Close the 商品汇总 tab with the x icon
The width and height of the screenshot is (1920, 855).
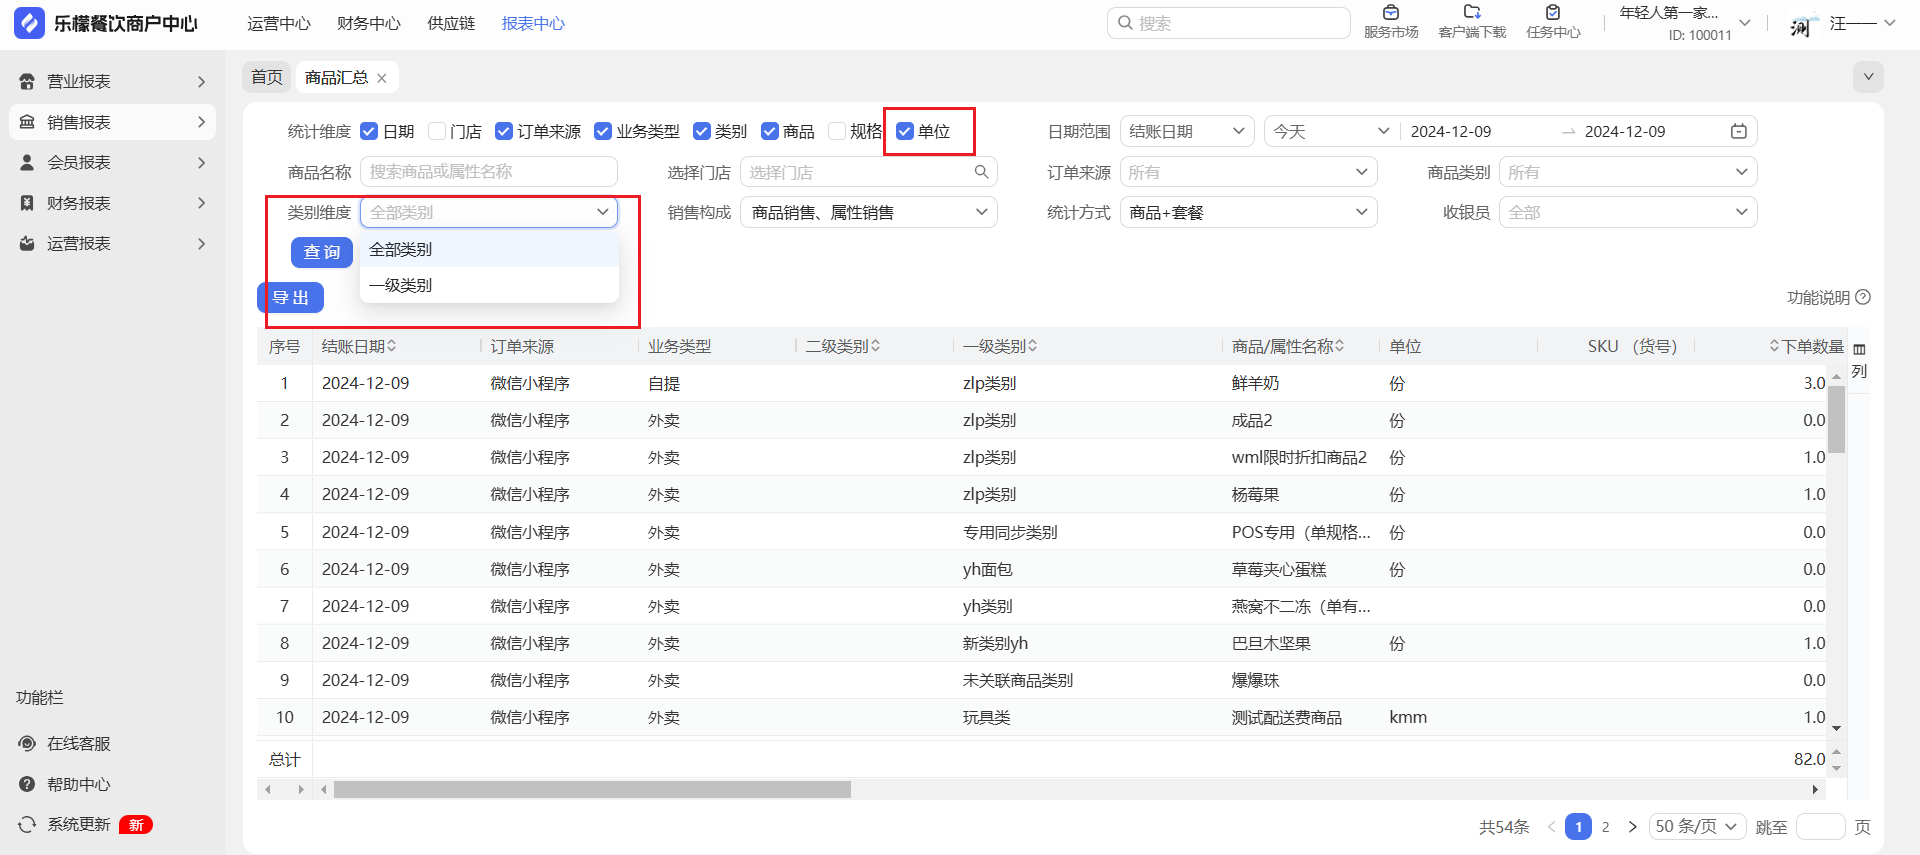tap(382, 78)
